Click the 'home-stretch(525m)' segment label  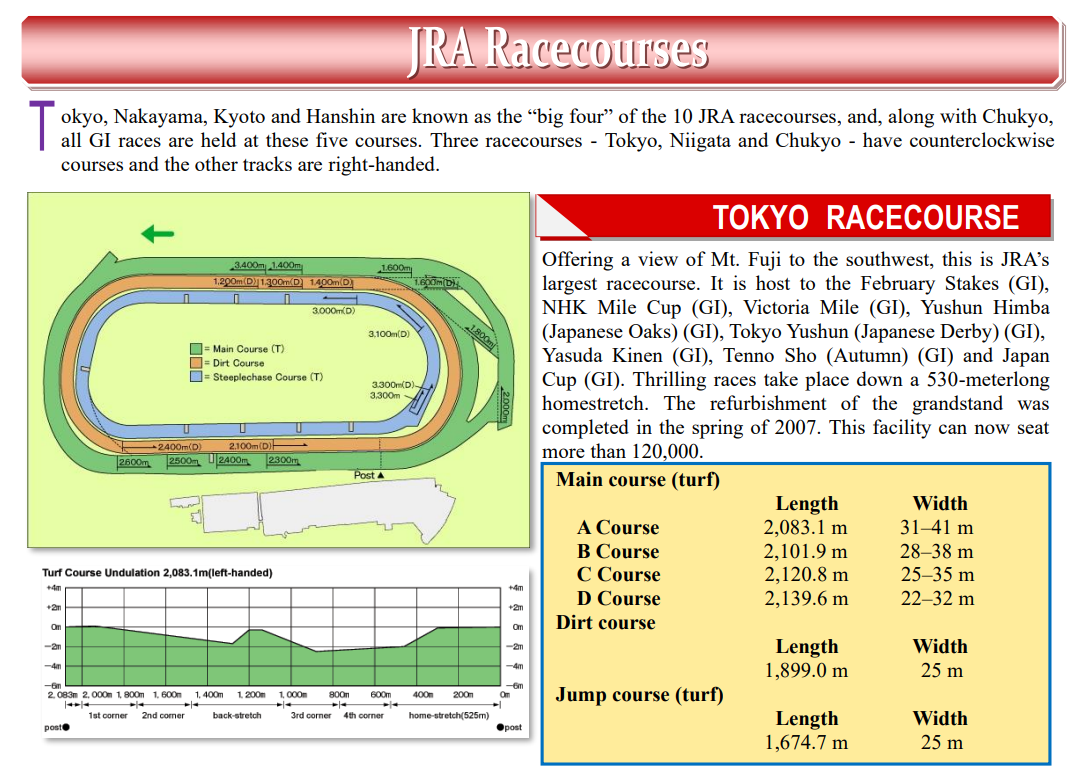coord(448,715)
